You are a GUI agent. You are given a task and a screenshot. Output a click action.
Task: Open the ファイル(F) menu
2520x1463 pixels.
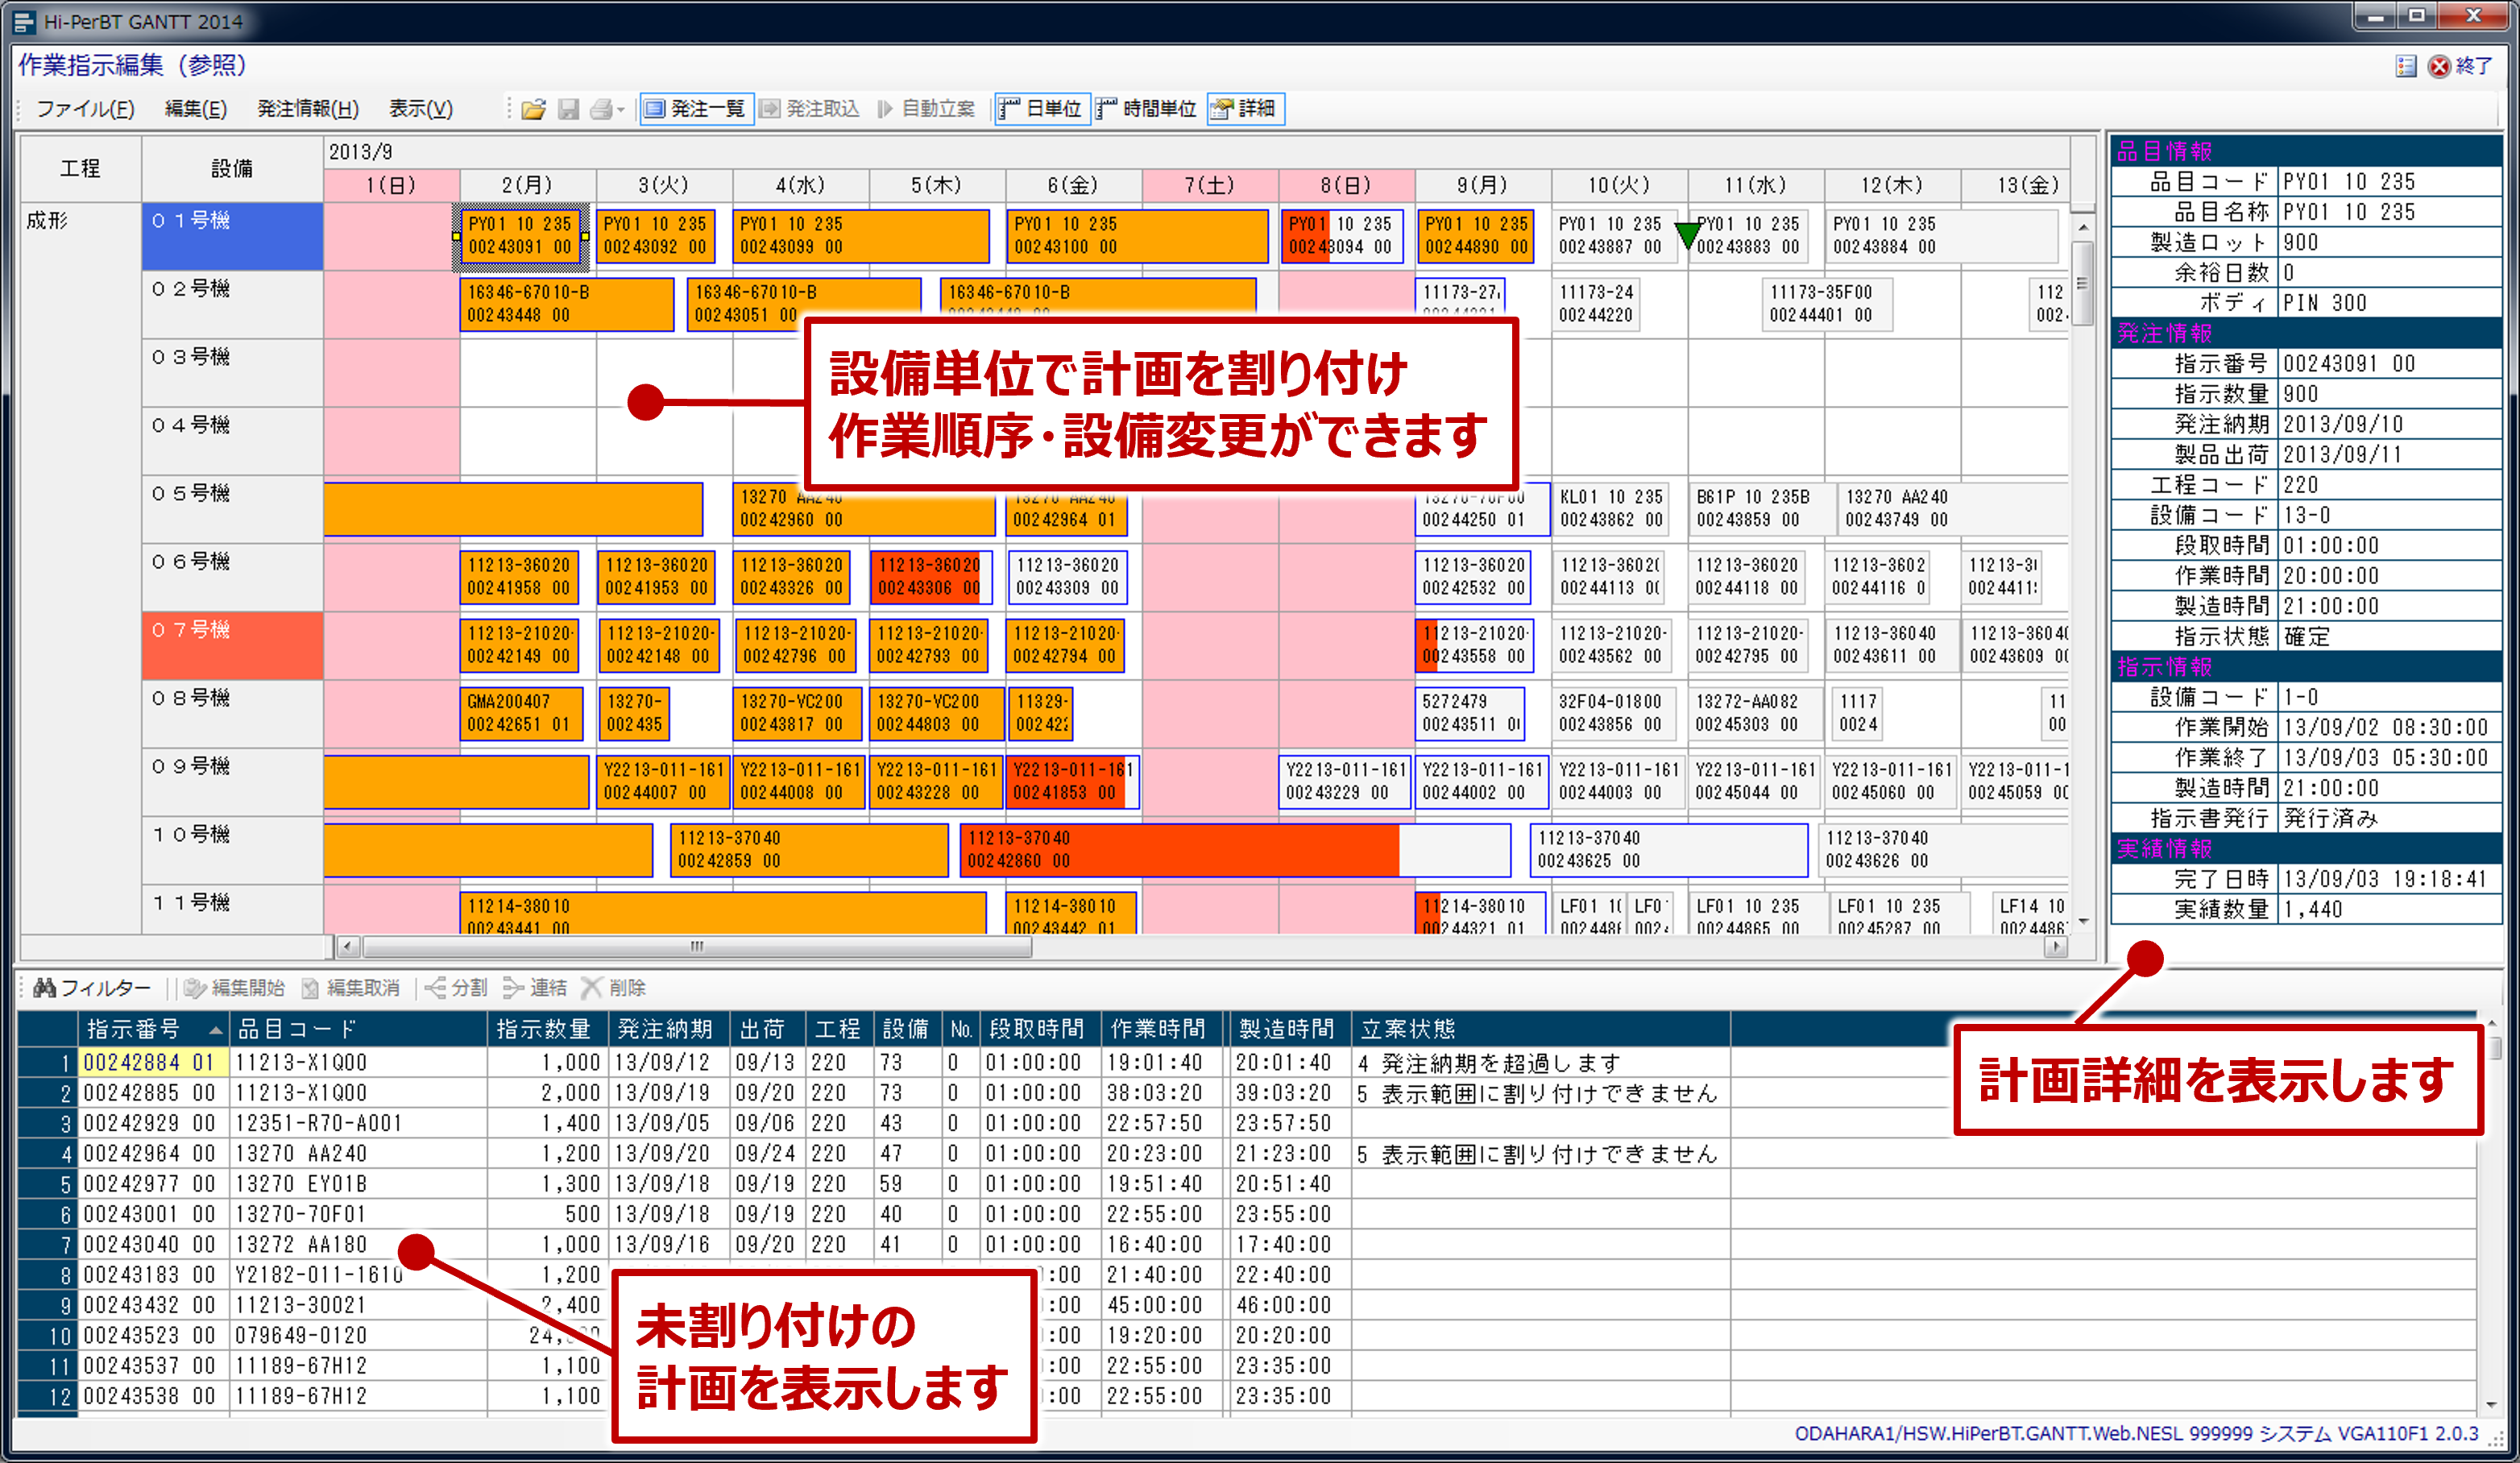point(85,109)
